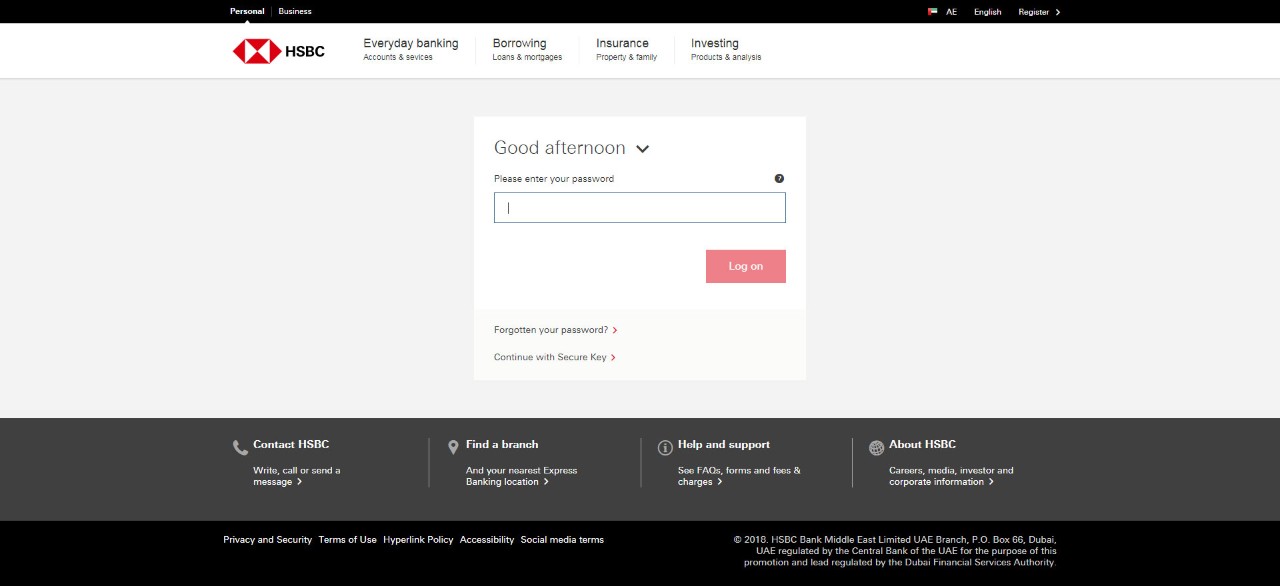Click Forgotten your password link

point(556,330)
